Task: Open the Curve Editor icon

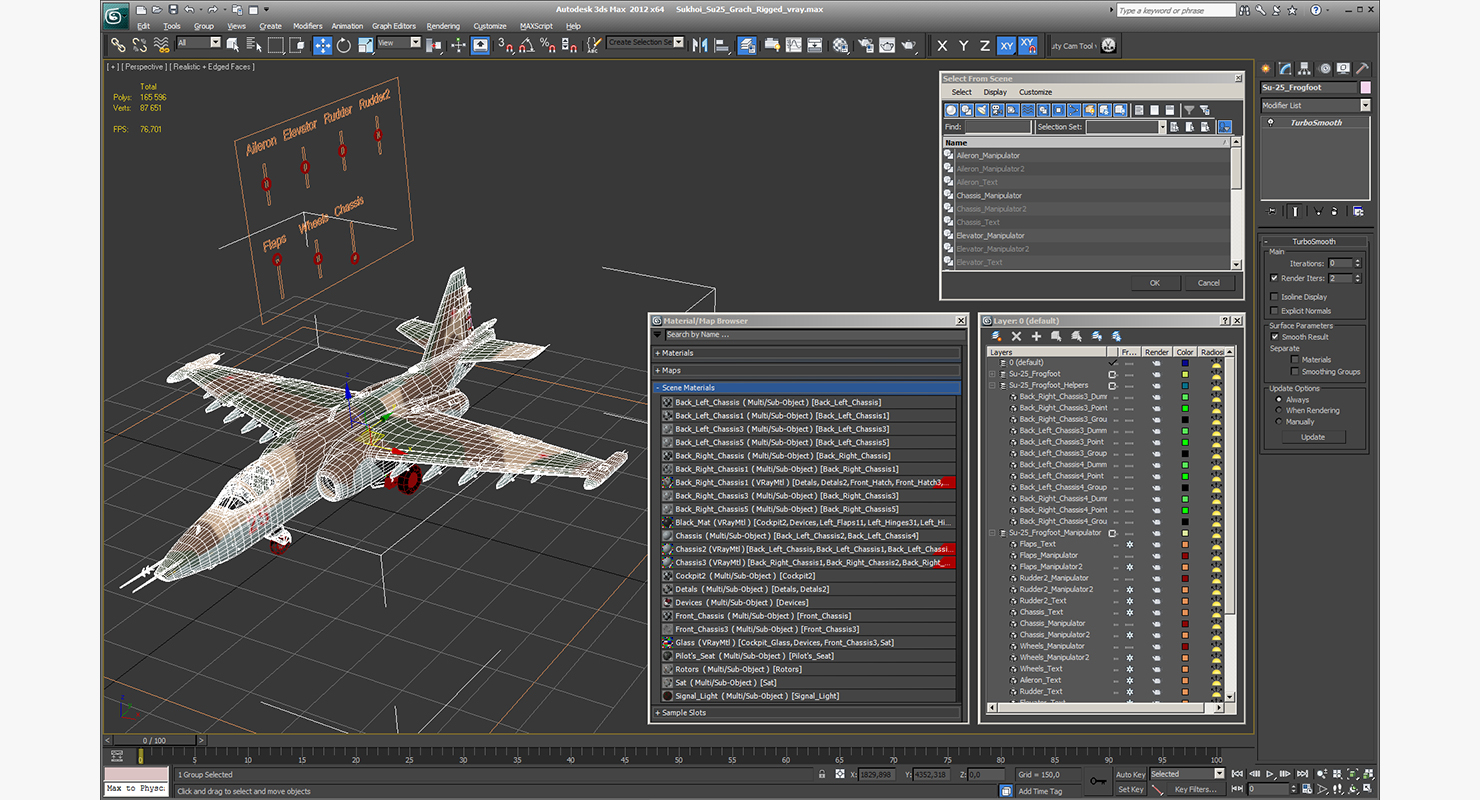Action: 794,45
